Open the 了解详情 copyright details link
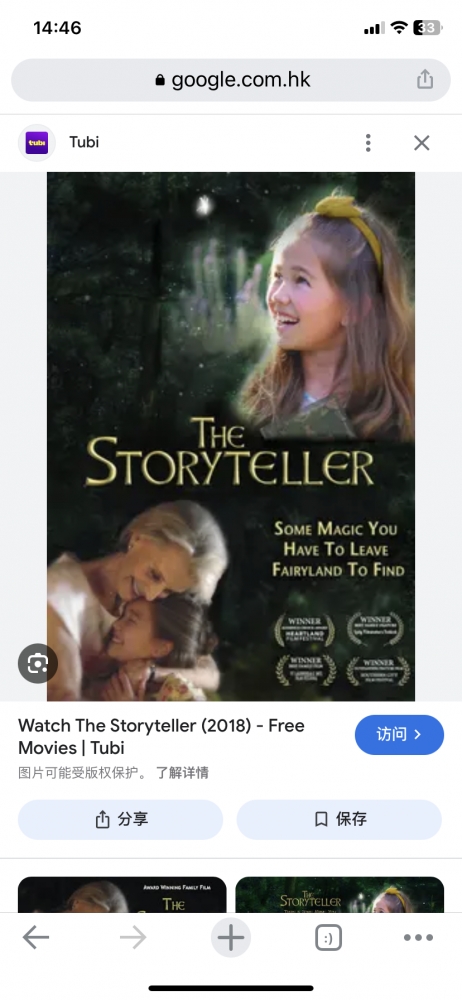 tap(183, 773)
